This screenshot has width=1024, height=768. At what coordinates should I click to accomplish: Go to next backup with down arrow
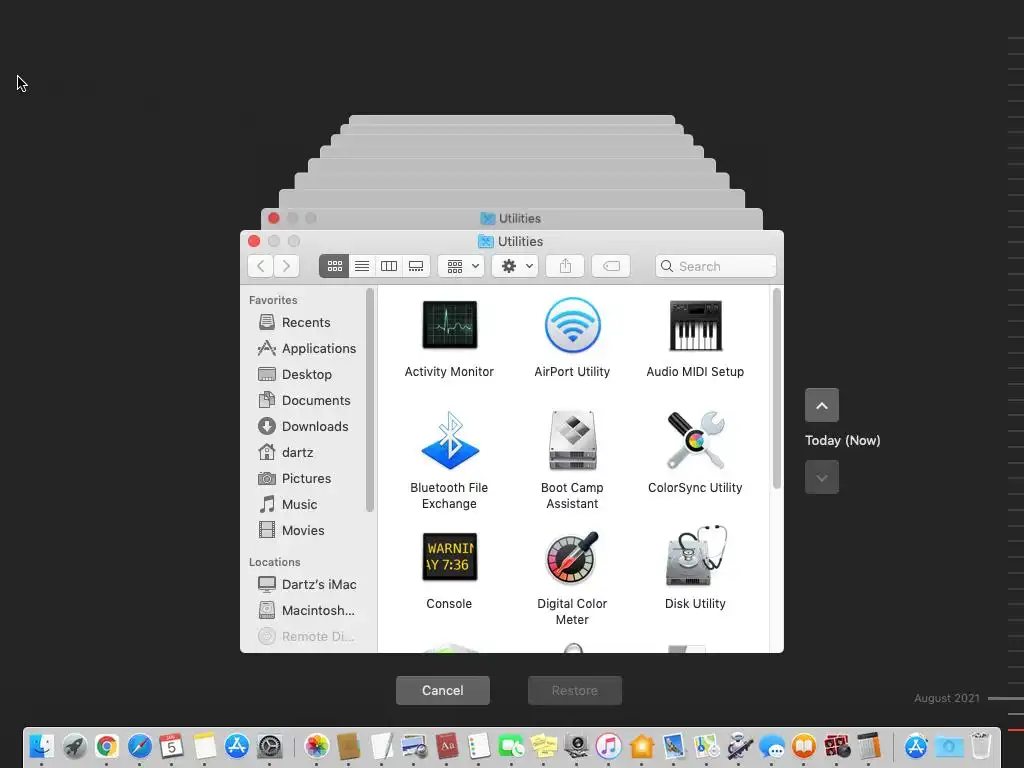pos(822,477)
